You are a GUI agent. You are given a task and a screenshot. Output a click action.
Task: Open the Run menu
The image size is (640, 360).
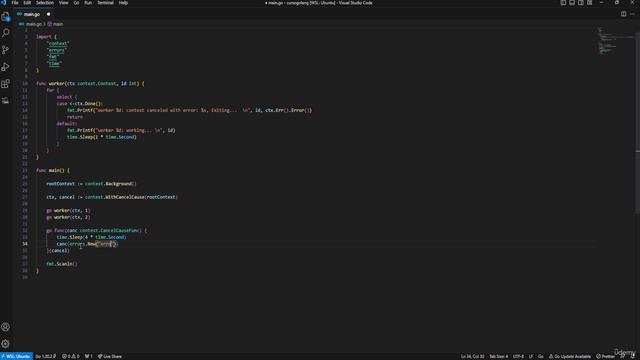[88, 2]
